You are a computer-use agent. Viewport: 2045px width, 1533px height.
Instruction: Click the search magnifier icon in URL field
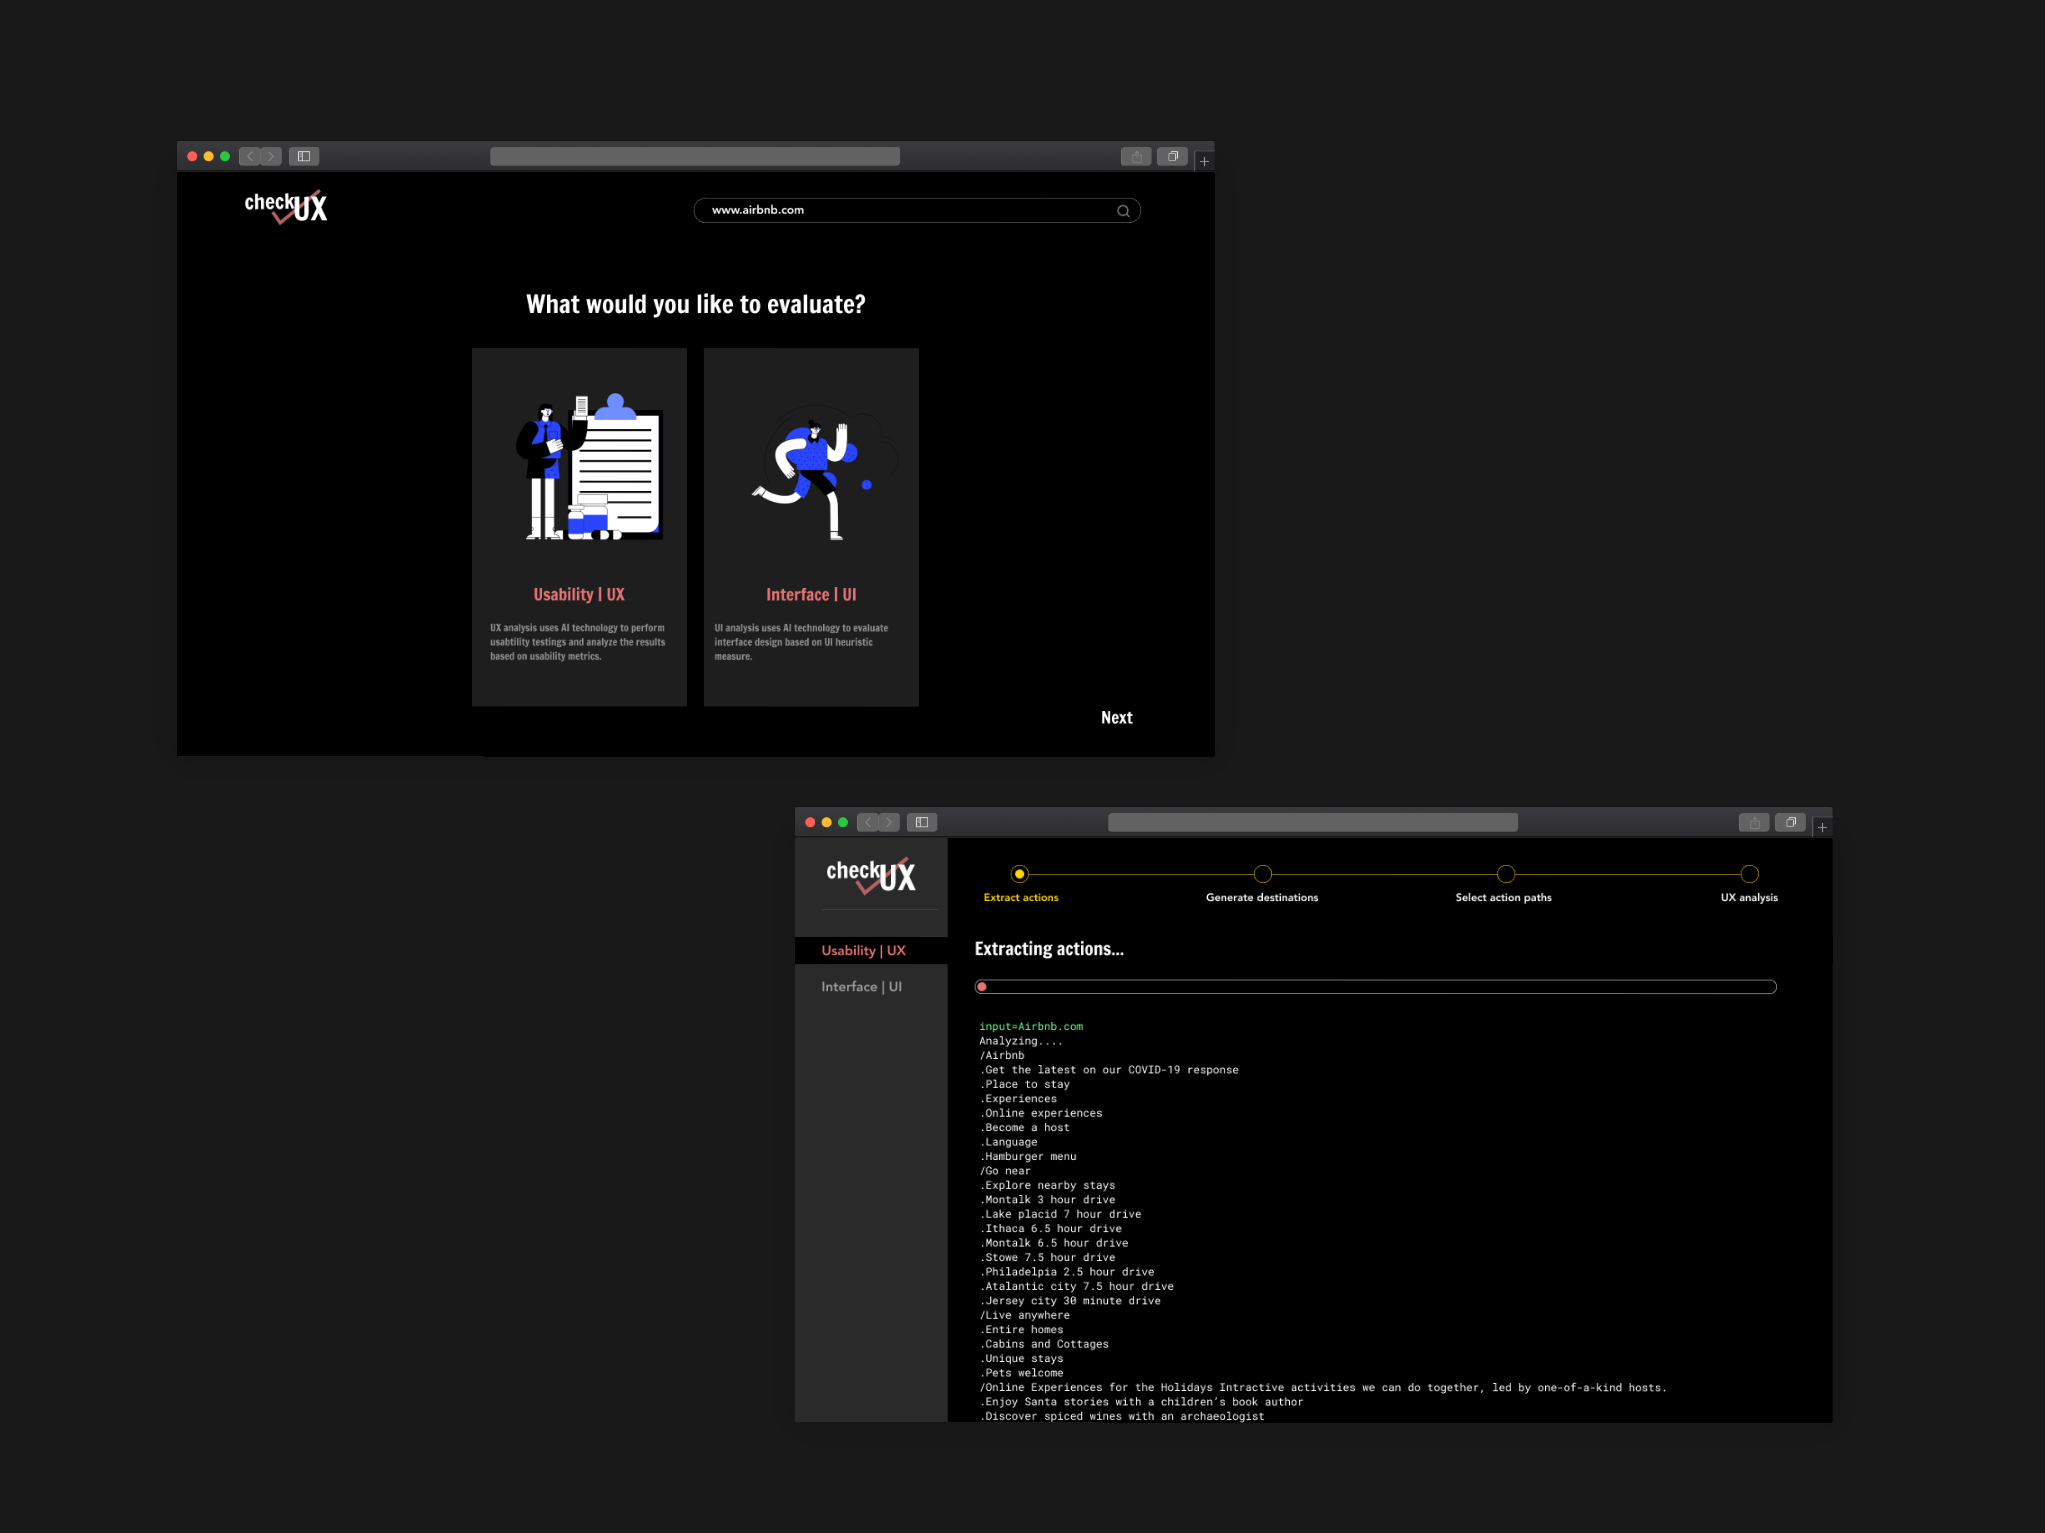click(1123, 211)
